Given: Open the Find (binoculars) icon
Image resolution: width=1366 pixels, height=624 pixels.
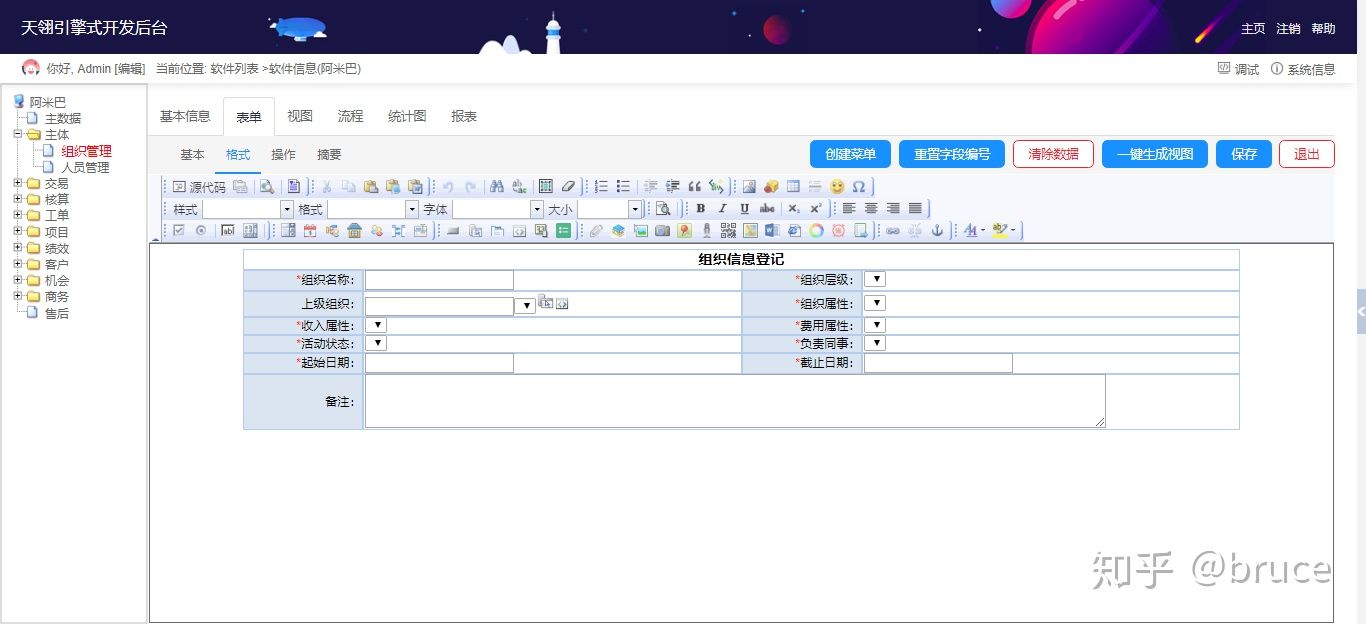Looking at the screenshot, I should tap(496, 186).
